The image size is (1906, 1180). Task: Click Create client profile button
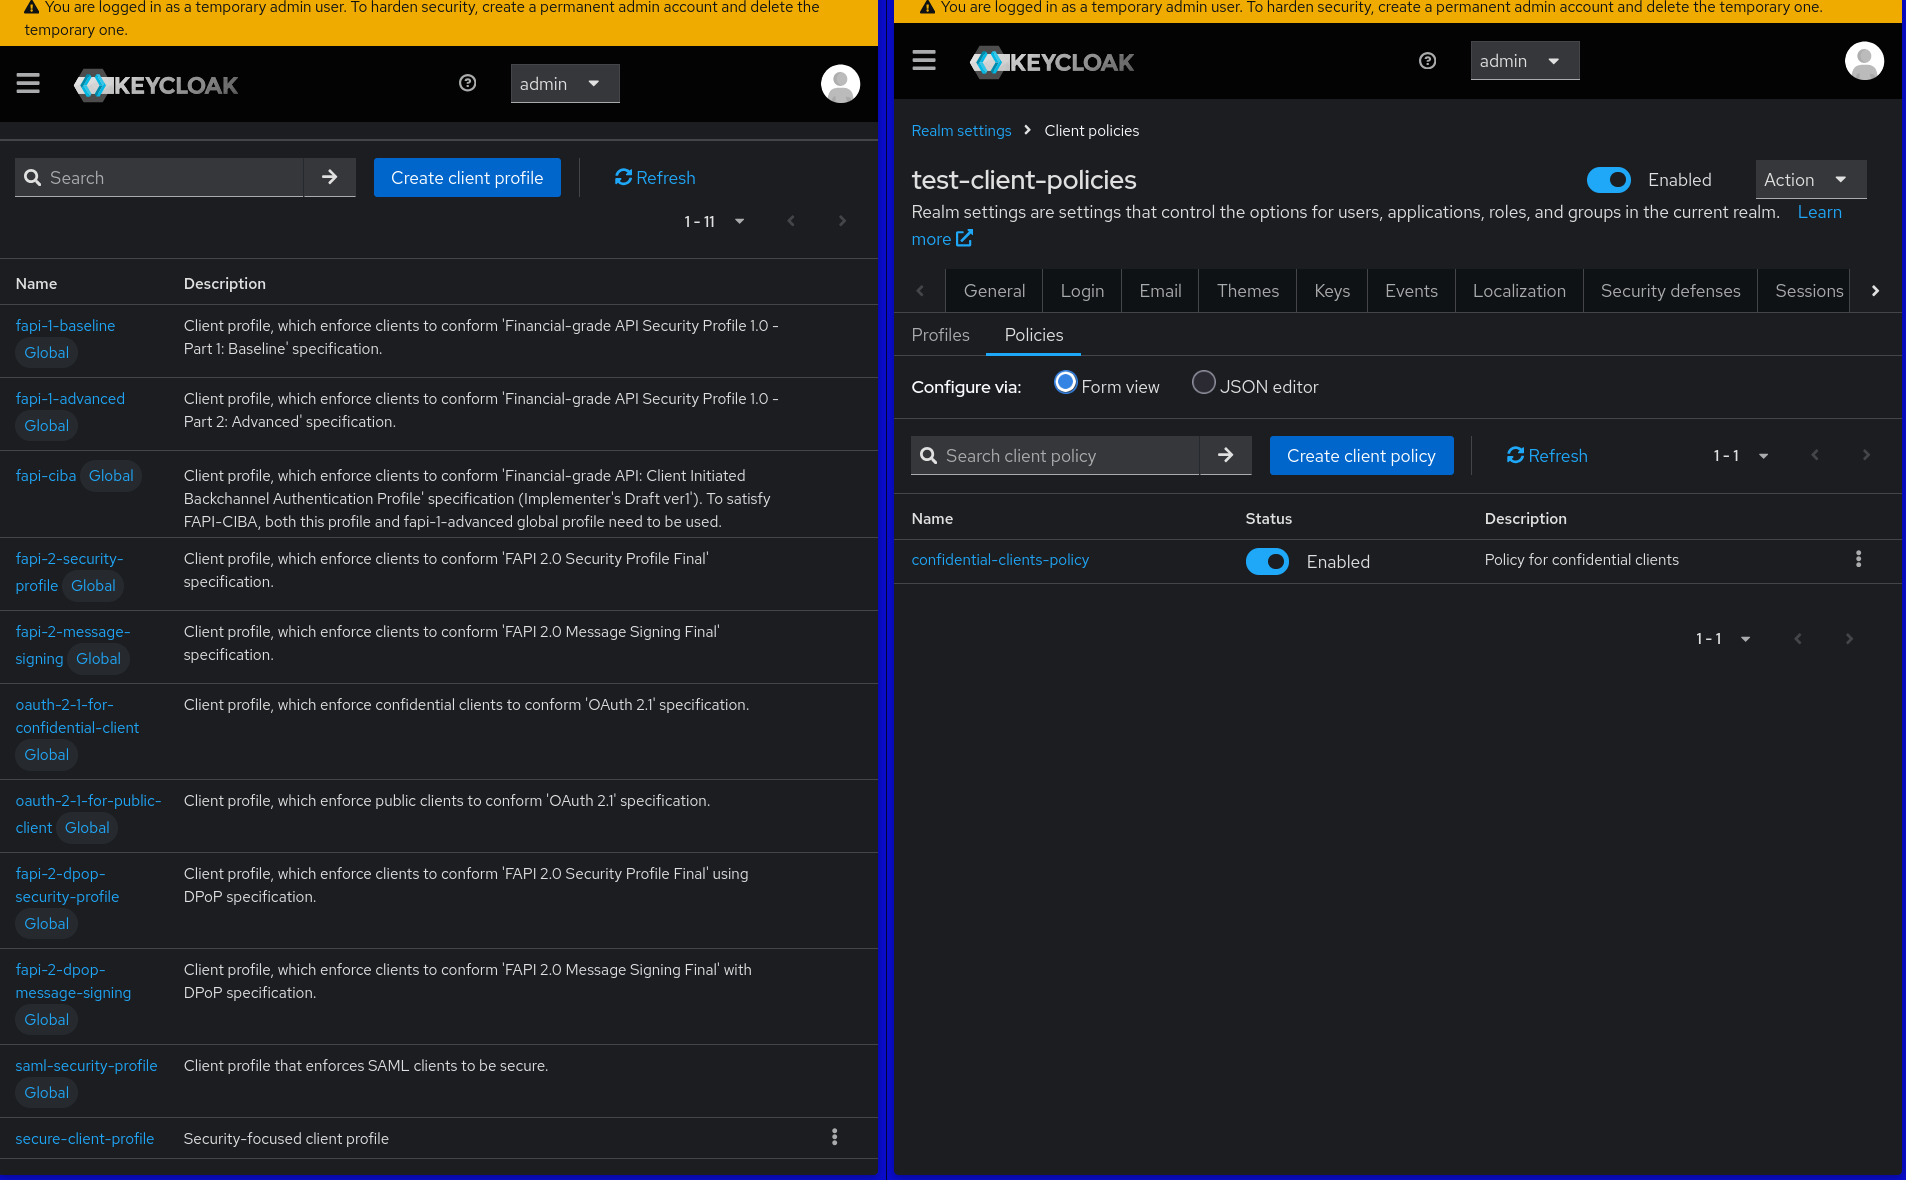(467, 178)
